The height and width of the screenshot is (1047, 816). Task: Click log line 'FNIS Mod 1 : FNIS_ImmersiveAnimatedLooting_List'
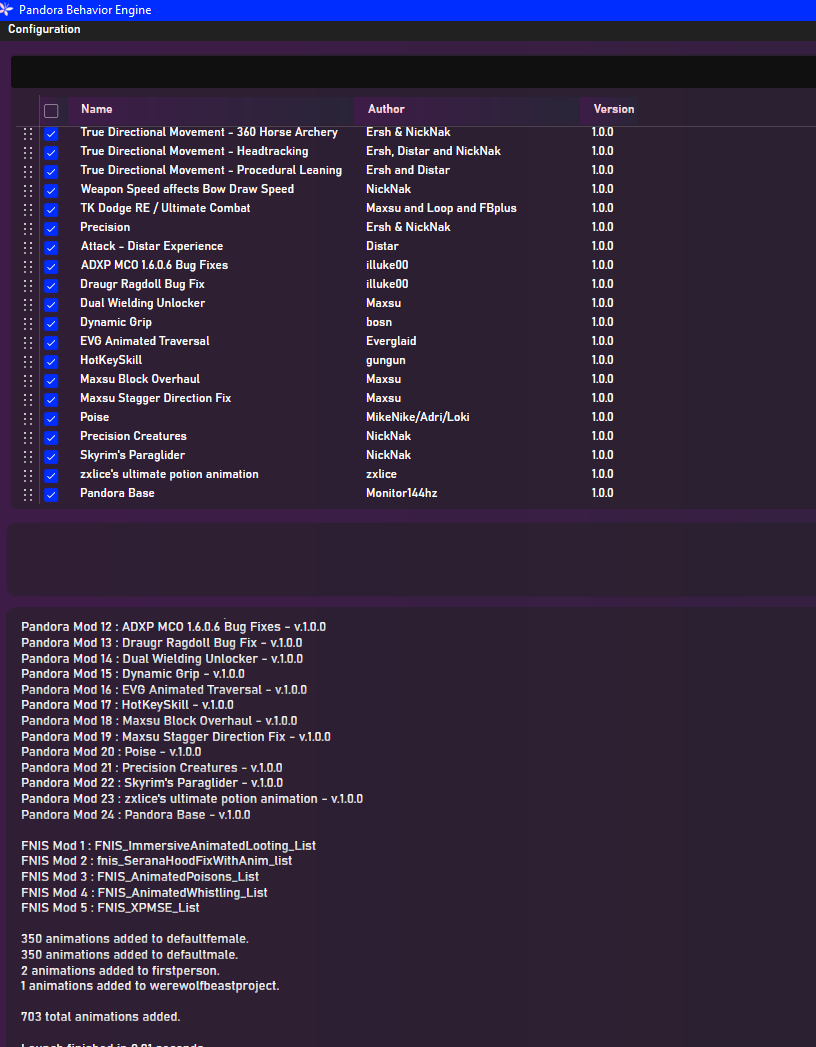click(x=168, y=846)
